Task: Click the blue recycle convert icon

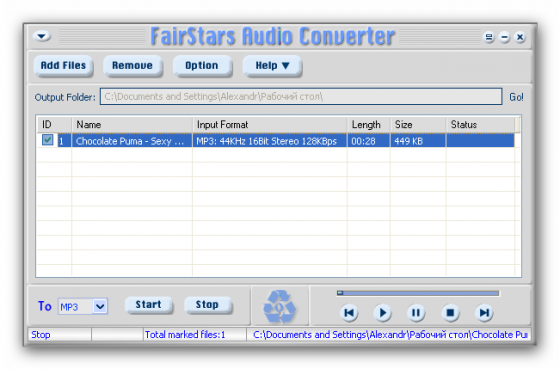Action: [x=280, y=307]
